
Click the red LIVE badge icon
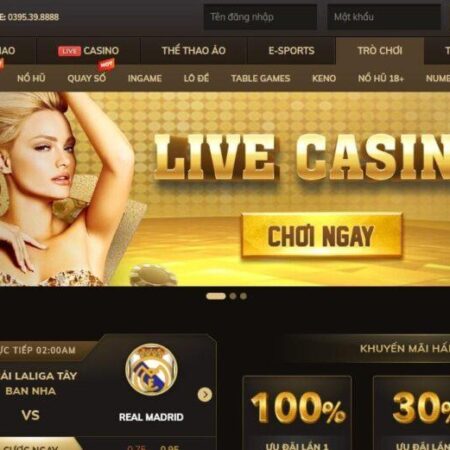pyautogui.click(x=69, y=51)
